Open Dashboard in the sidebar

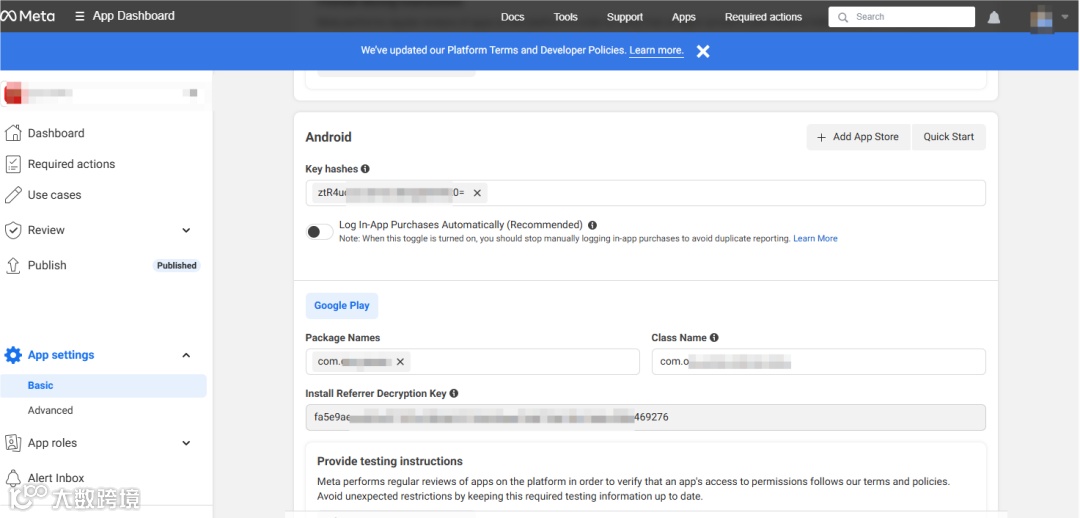(56, 133)
